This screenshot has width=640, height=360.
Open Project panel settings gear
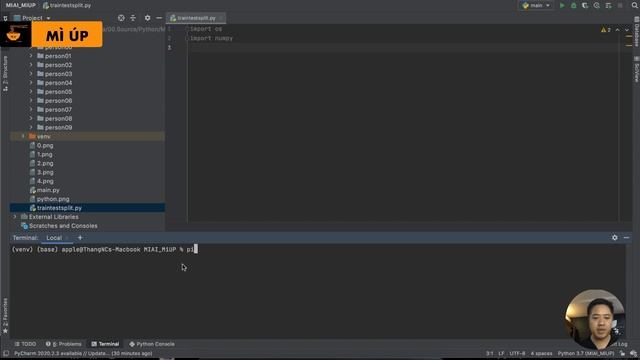(x=147, y=18)
